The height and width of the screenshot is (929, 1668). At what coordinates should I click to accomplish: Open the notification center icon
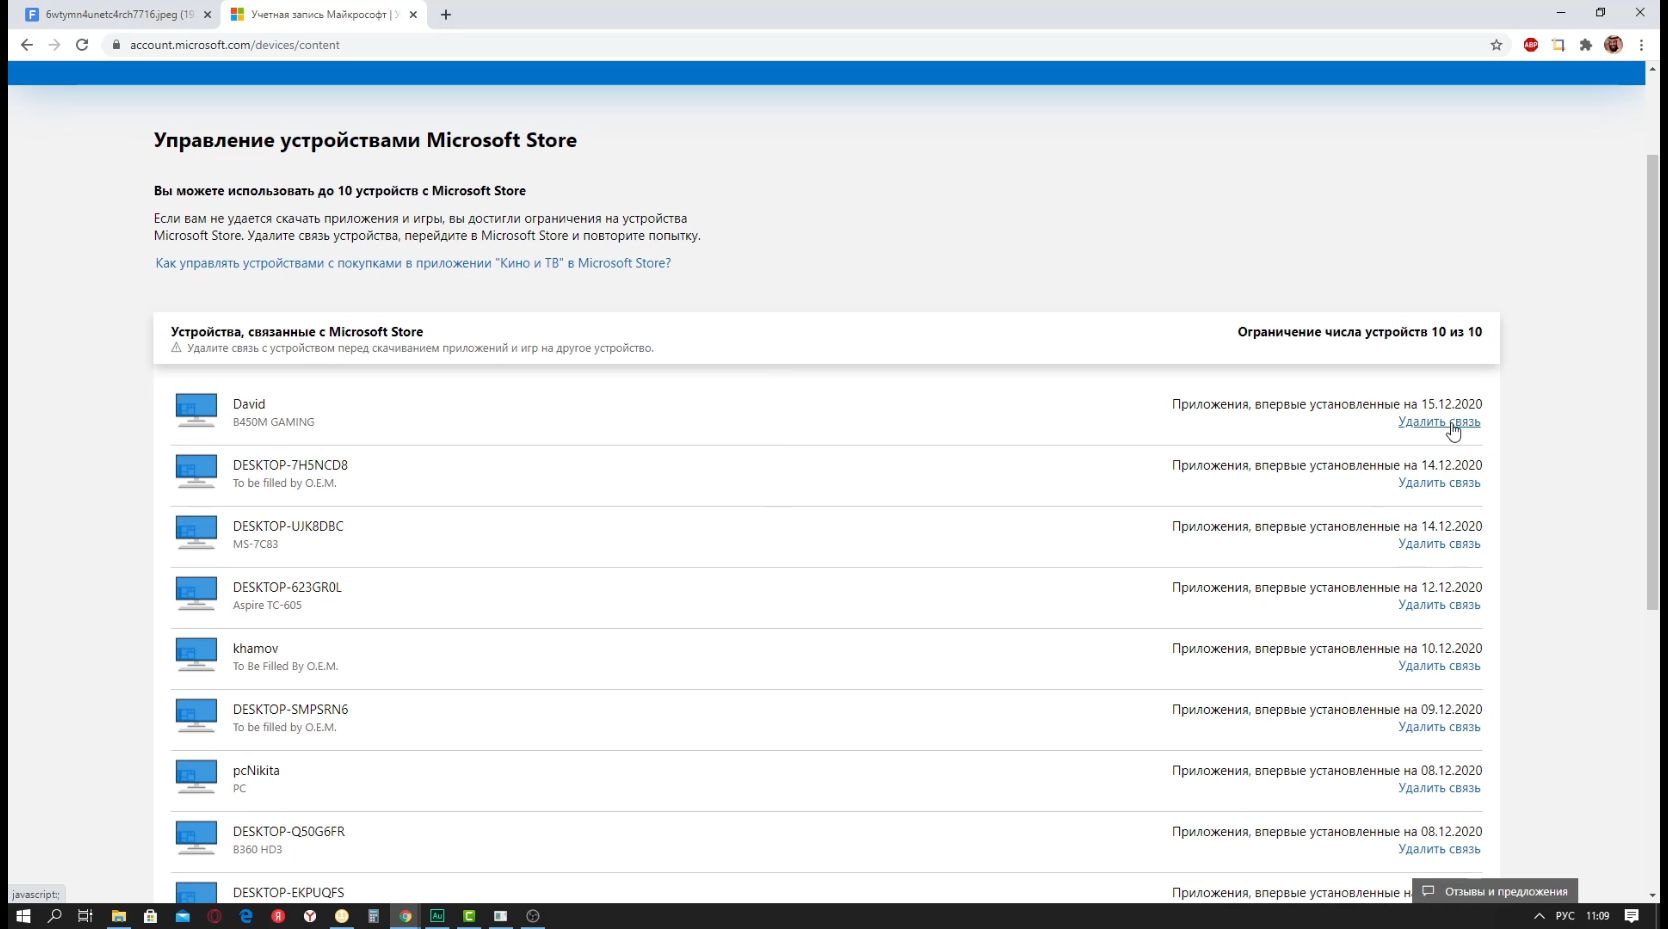click(x=1632, y=916)
